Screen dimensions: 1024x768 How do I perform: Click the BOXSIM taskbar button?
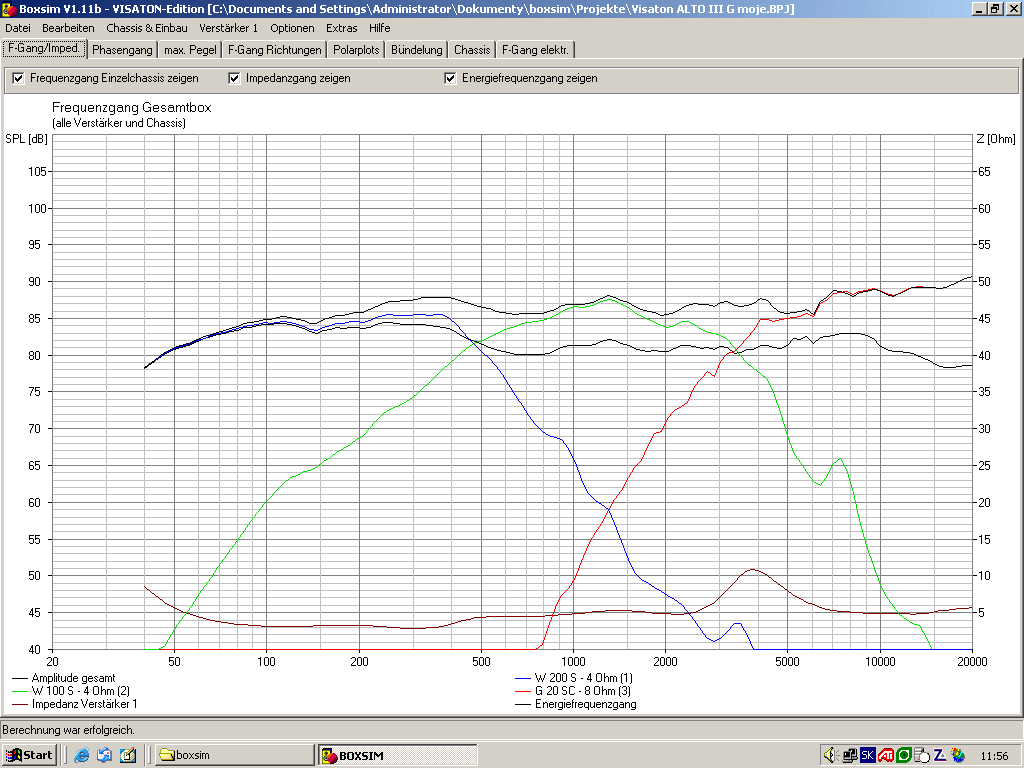click(x=397, y=755)
